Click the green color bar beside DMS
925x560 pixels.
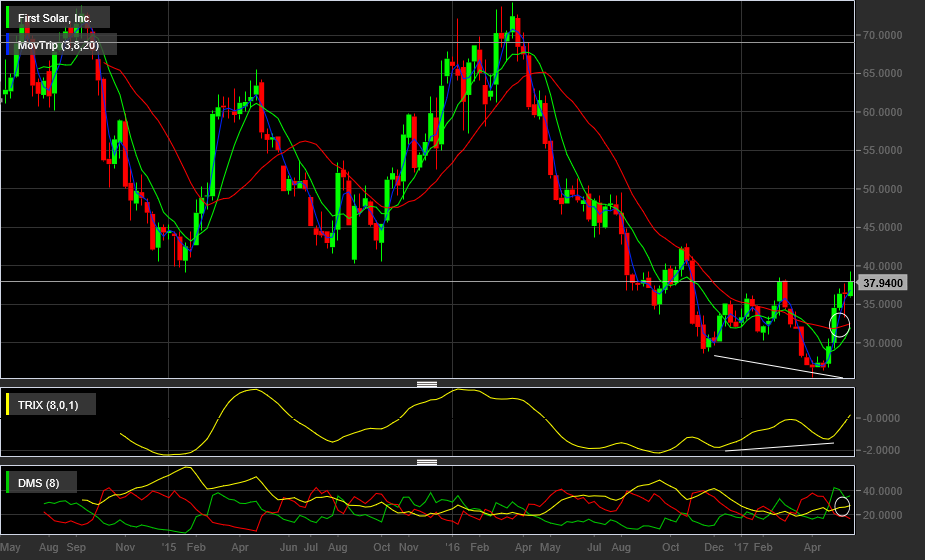[8, 482]
